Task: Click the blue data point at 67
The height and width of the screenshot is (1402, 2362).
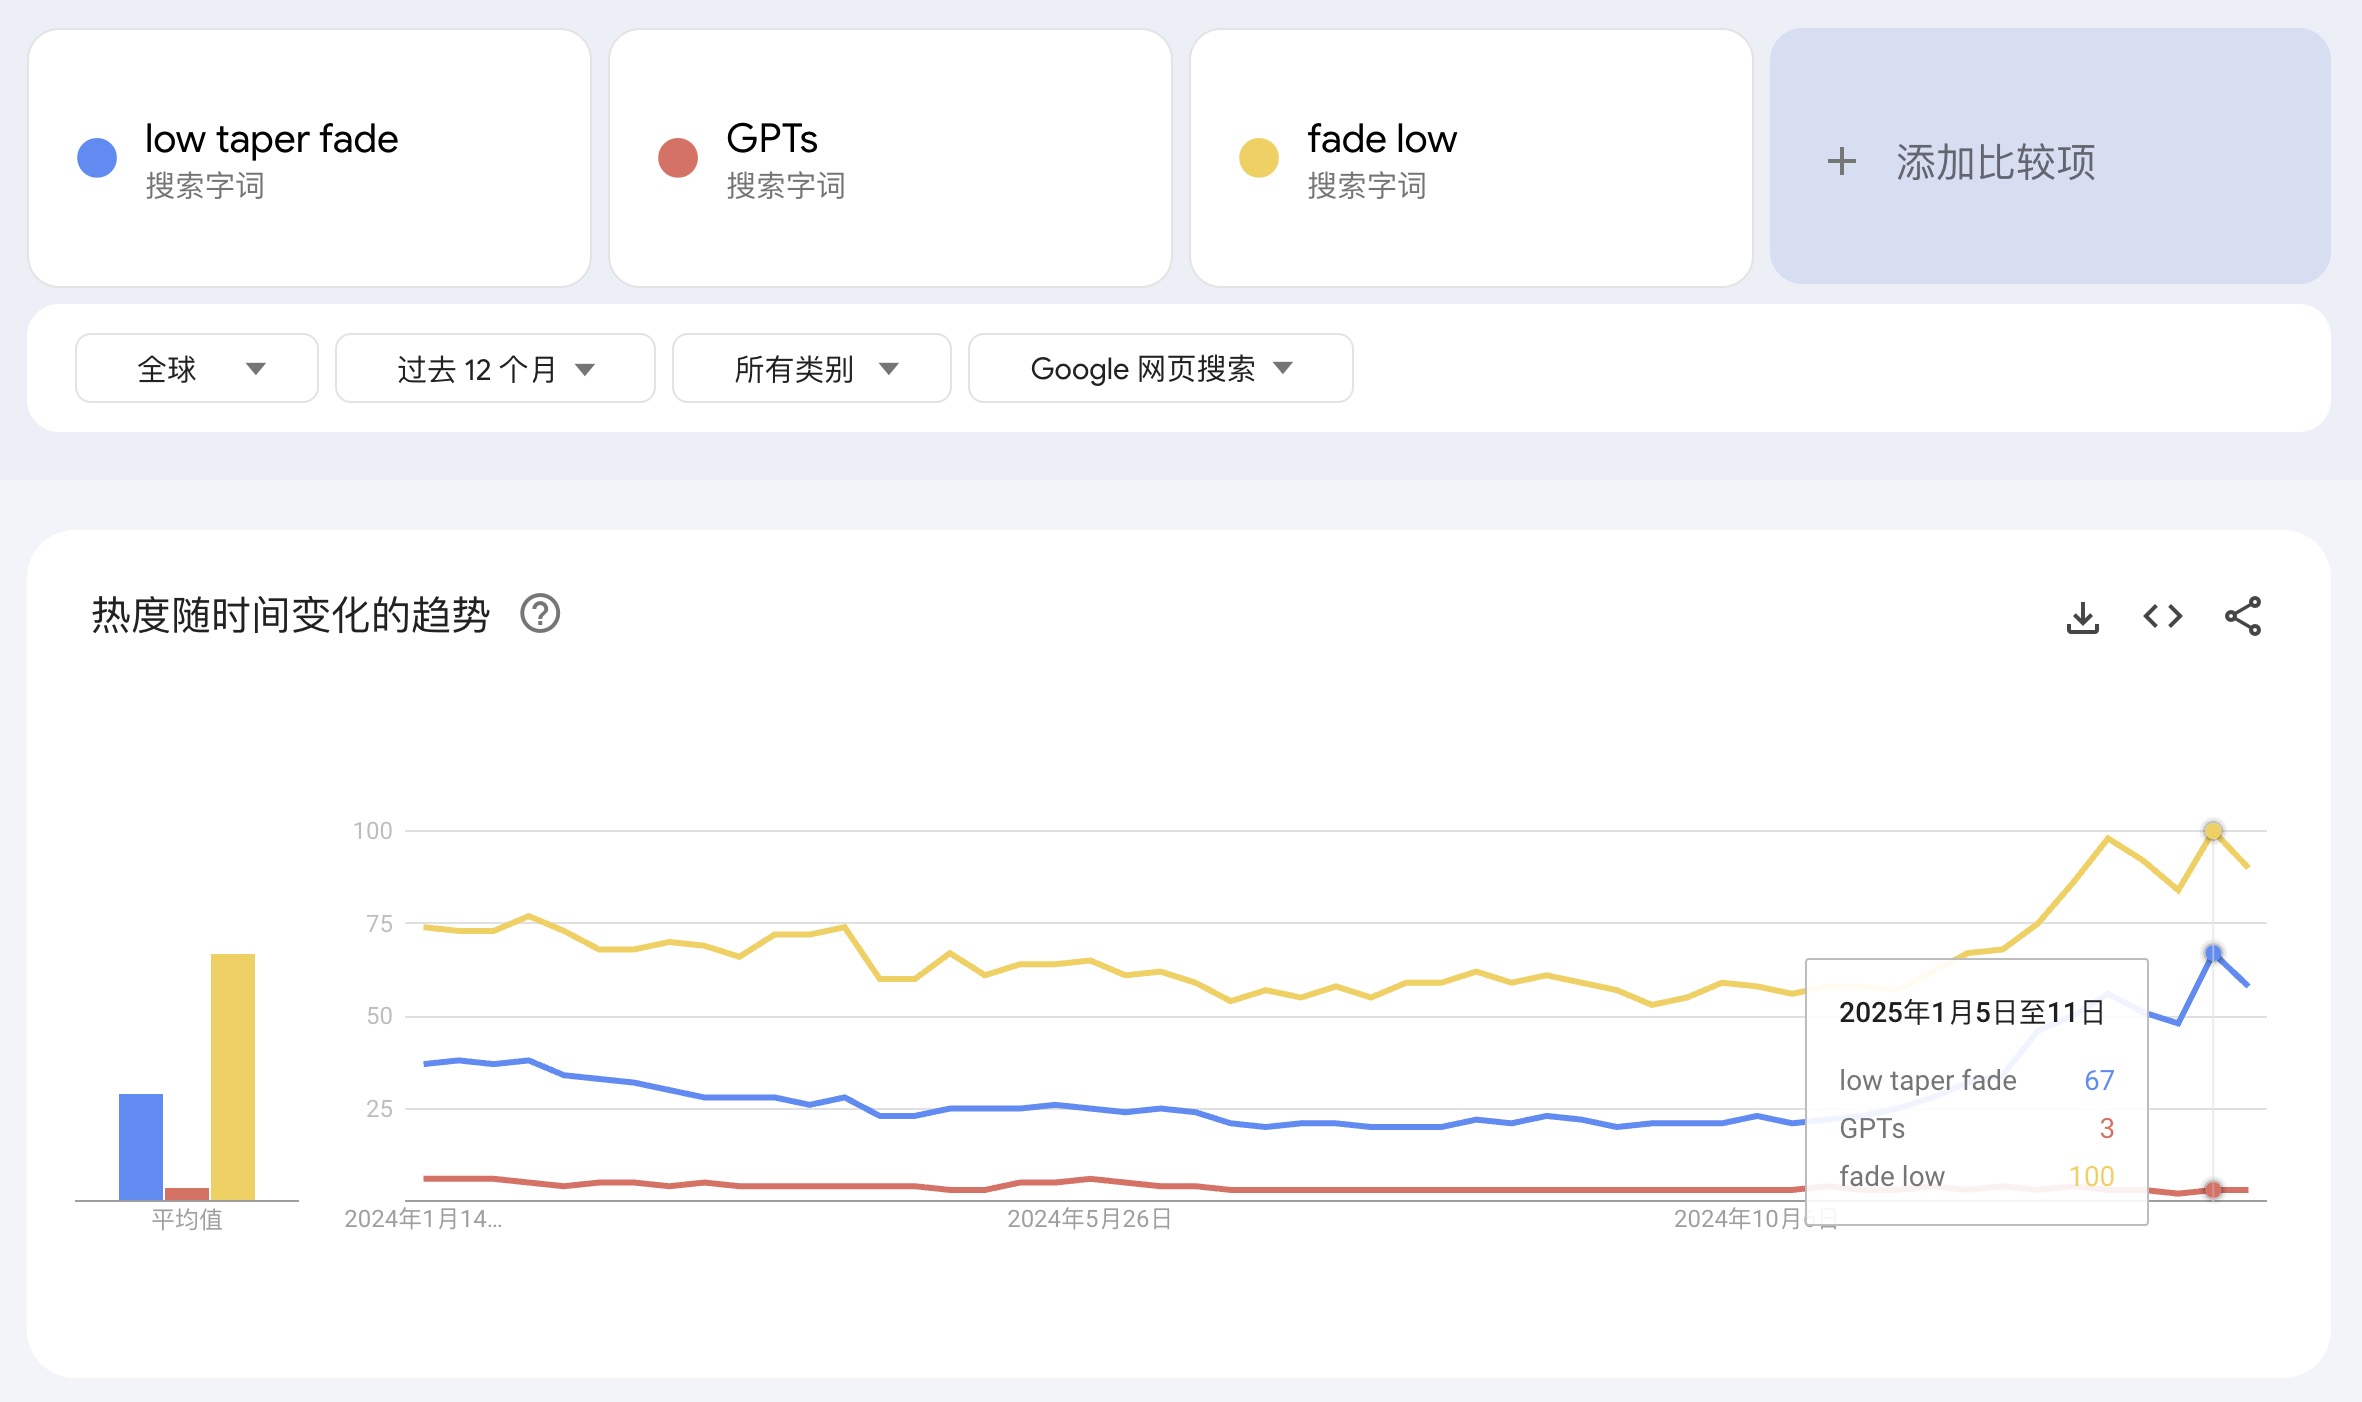Action: click(x=2213, y=953)
